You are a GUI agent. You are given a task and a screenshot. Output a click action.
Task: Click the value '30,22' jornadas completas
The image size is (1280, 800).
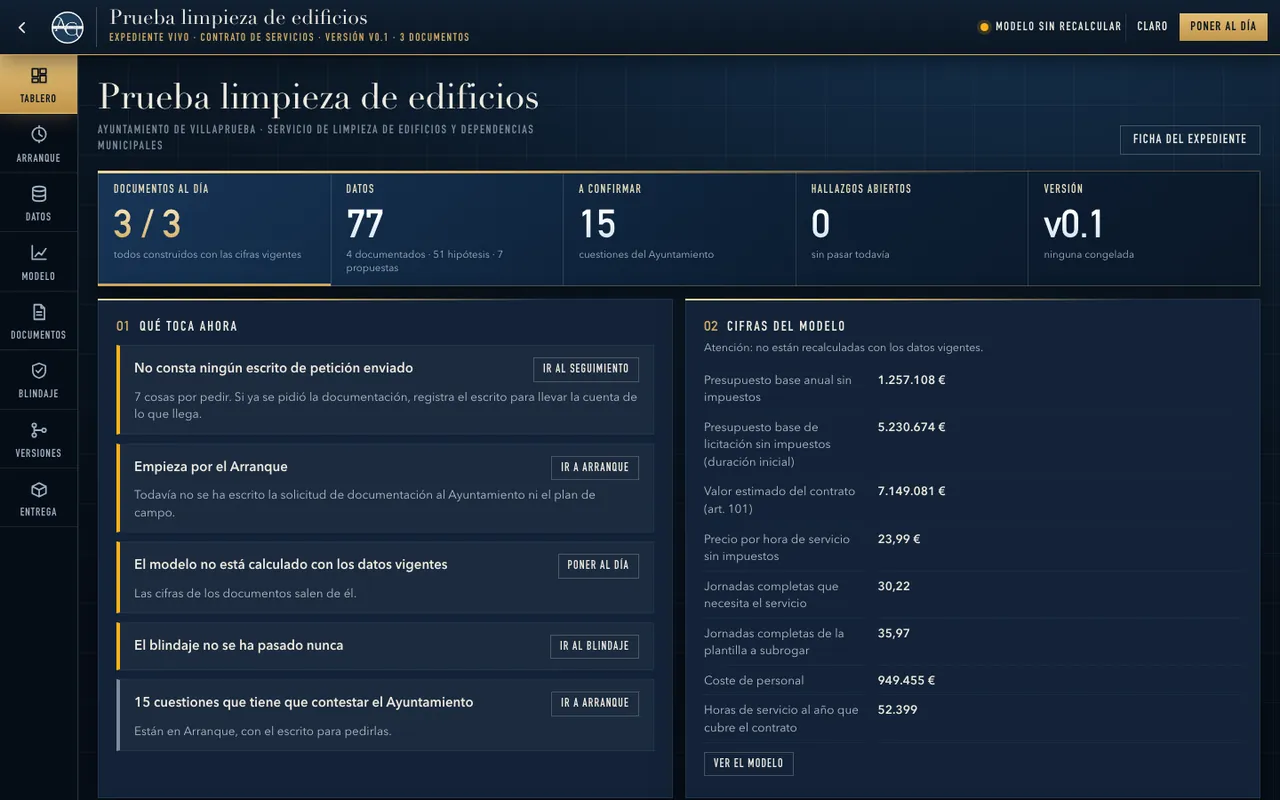click(x=894, y=586)
